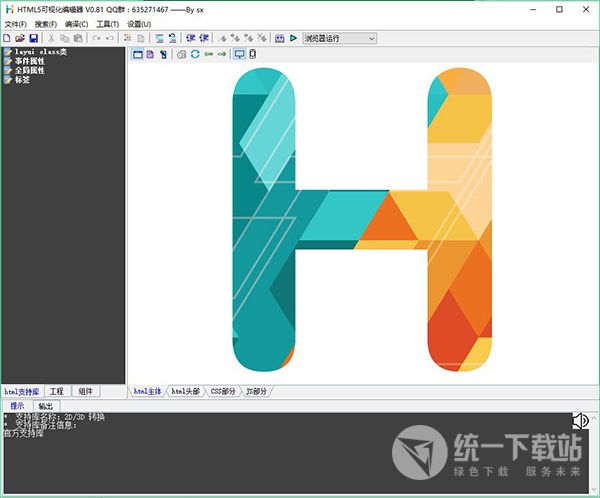This screenshot has width=600, height=498.
Task: Switch to the 输出 output tab
Action: click(x=46, y=406)
